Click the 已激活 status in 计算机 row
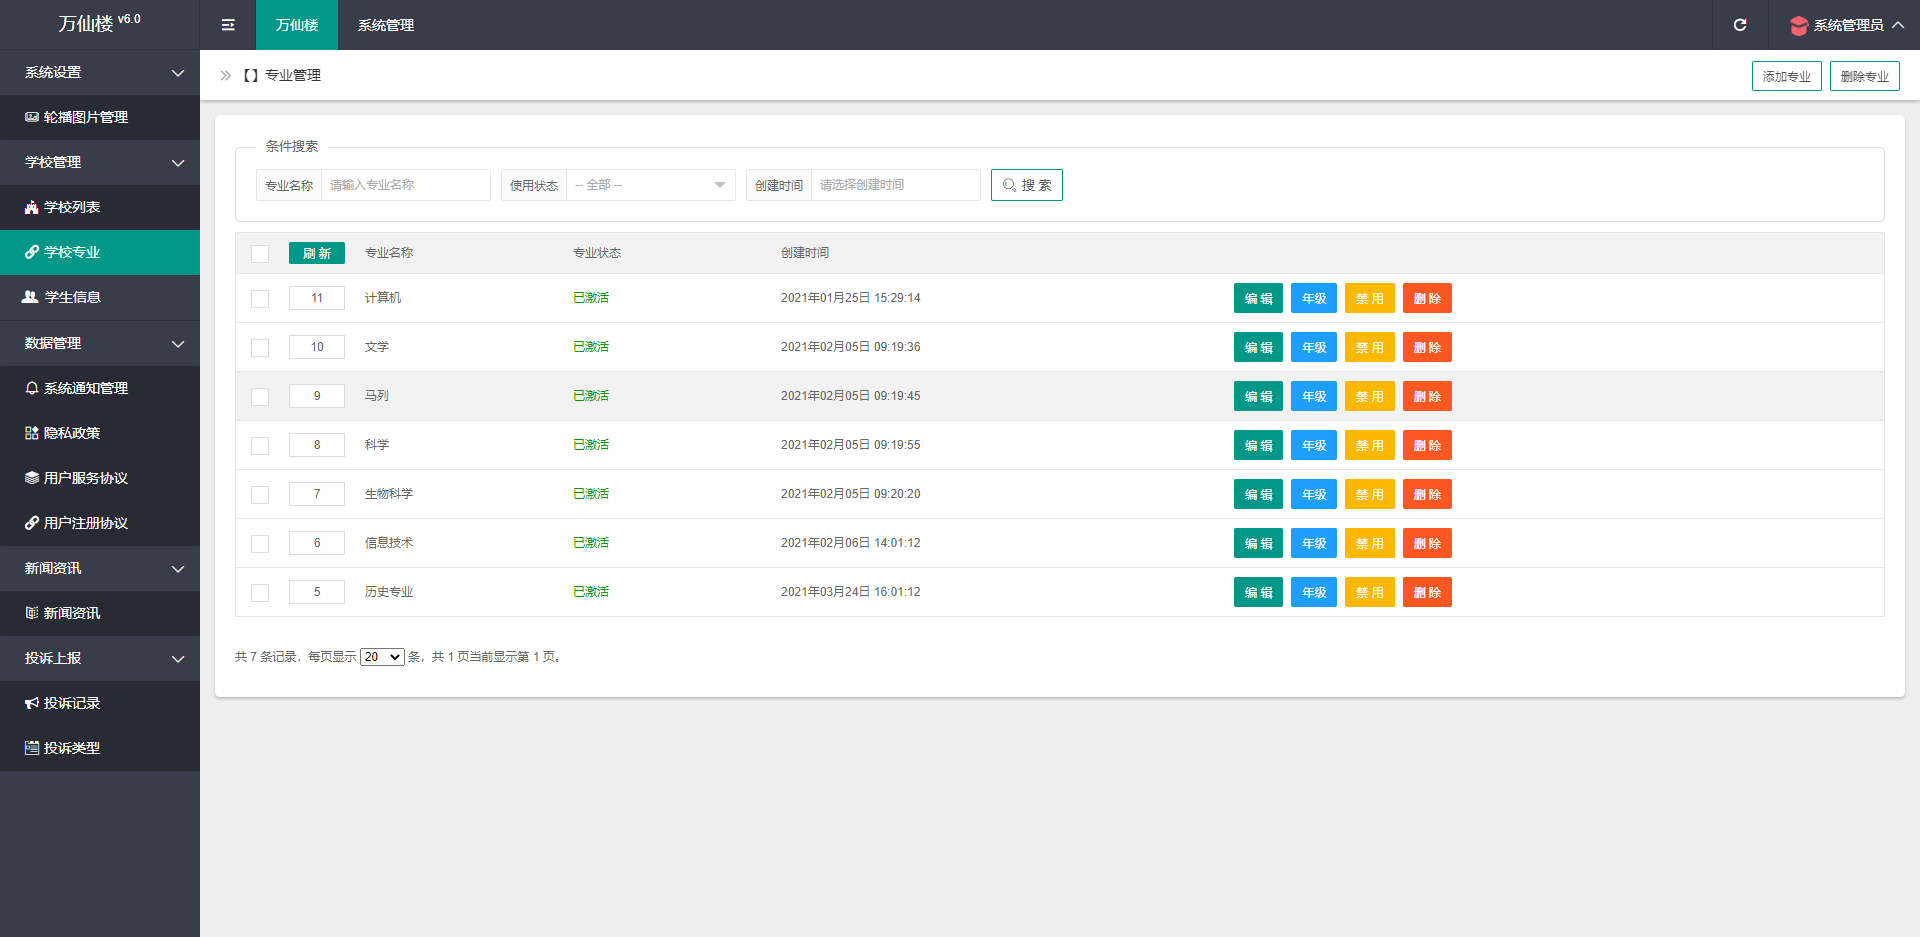 591,298
